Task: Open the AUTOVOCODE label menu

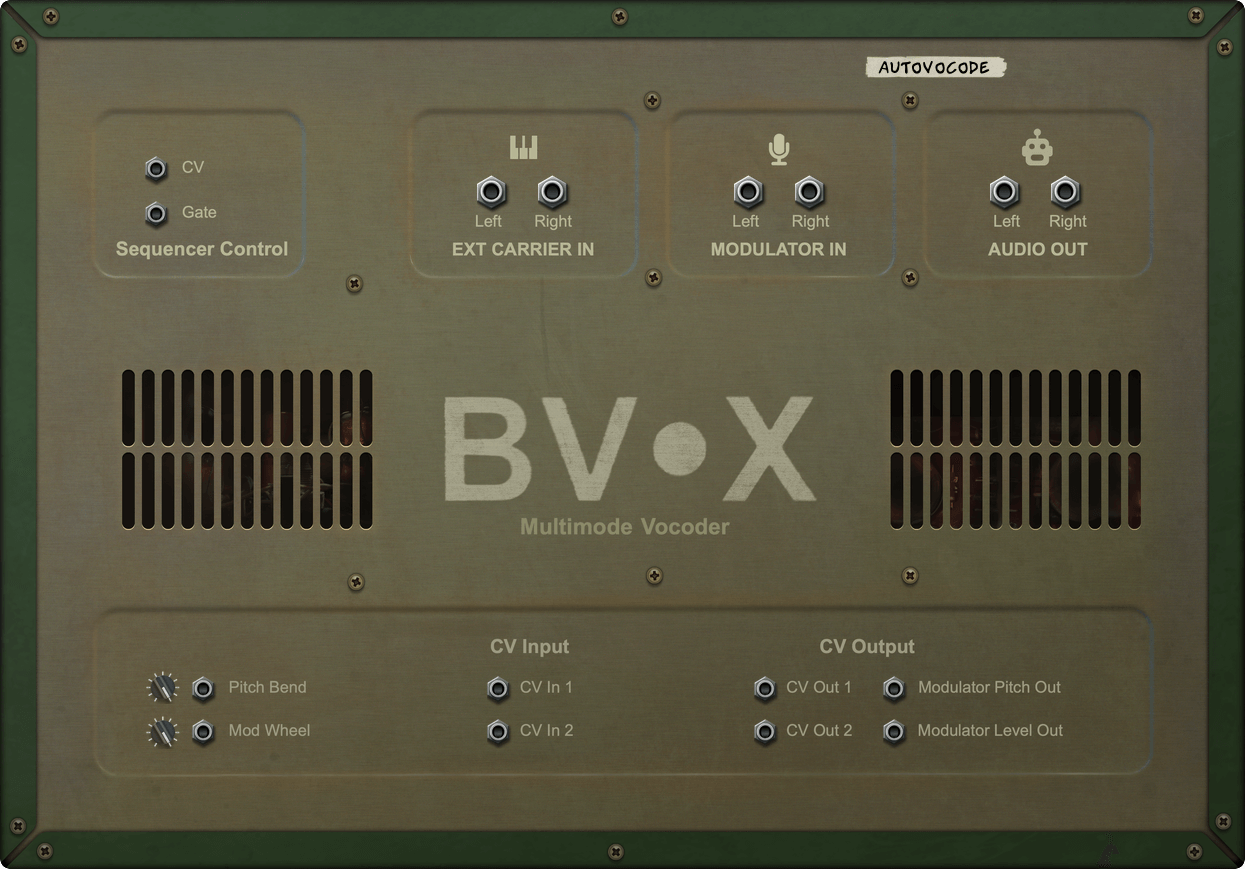Action: click(935, 67)
